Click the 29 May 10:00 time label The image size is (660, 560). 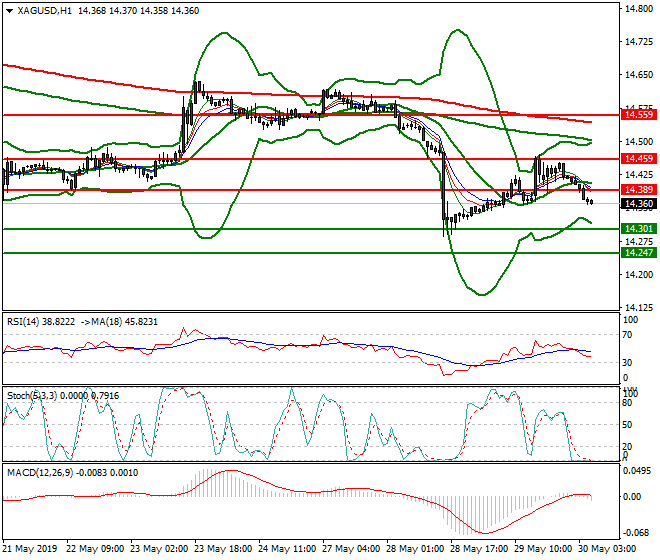(x=543, y=549)
